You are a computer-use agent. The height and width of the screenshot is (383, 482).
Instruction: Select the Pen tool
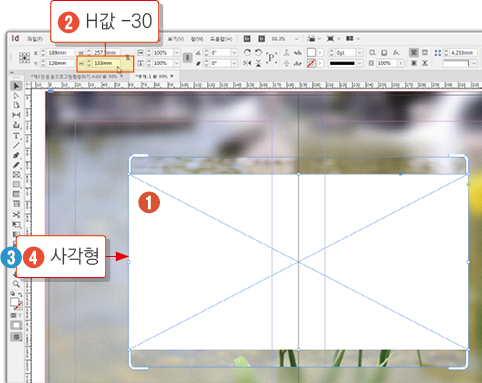16,155
